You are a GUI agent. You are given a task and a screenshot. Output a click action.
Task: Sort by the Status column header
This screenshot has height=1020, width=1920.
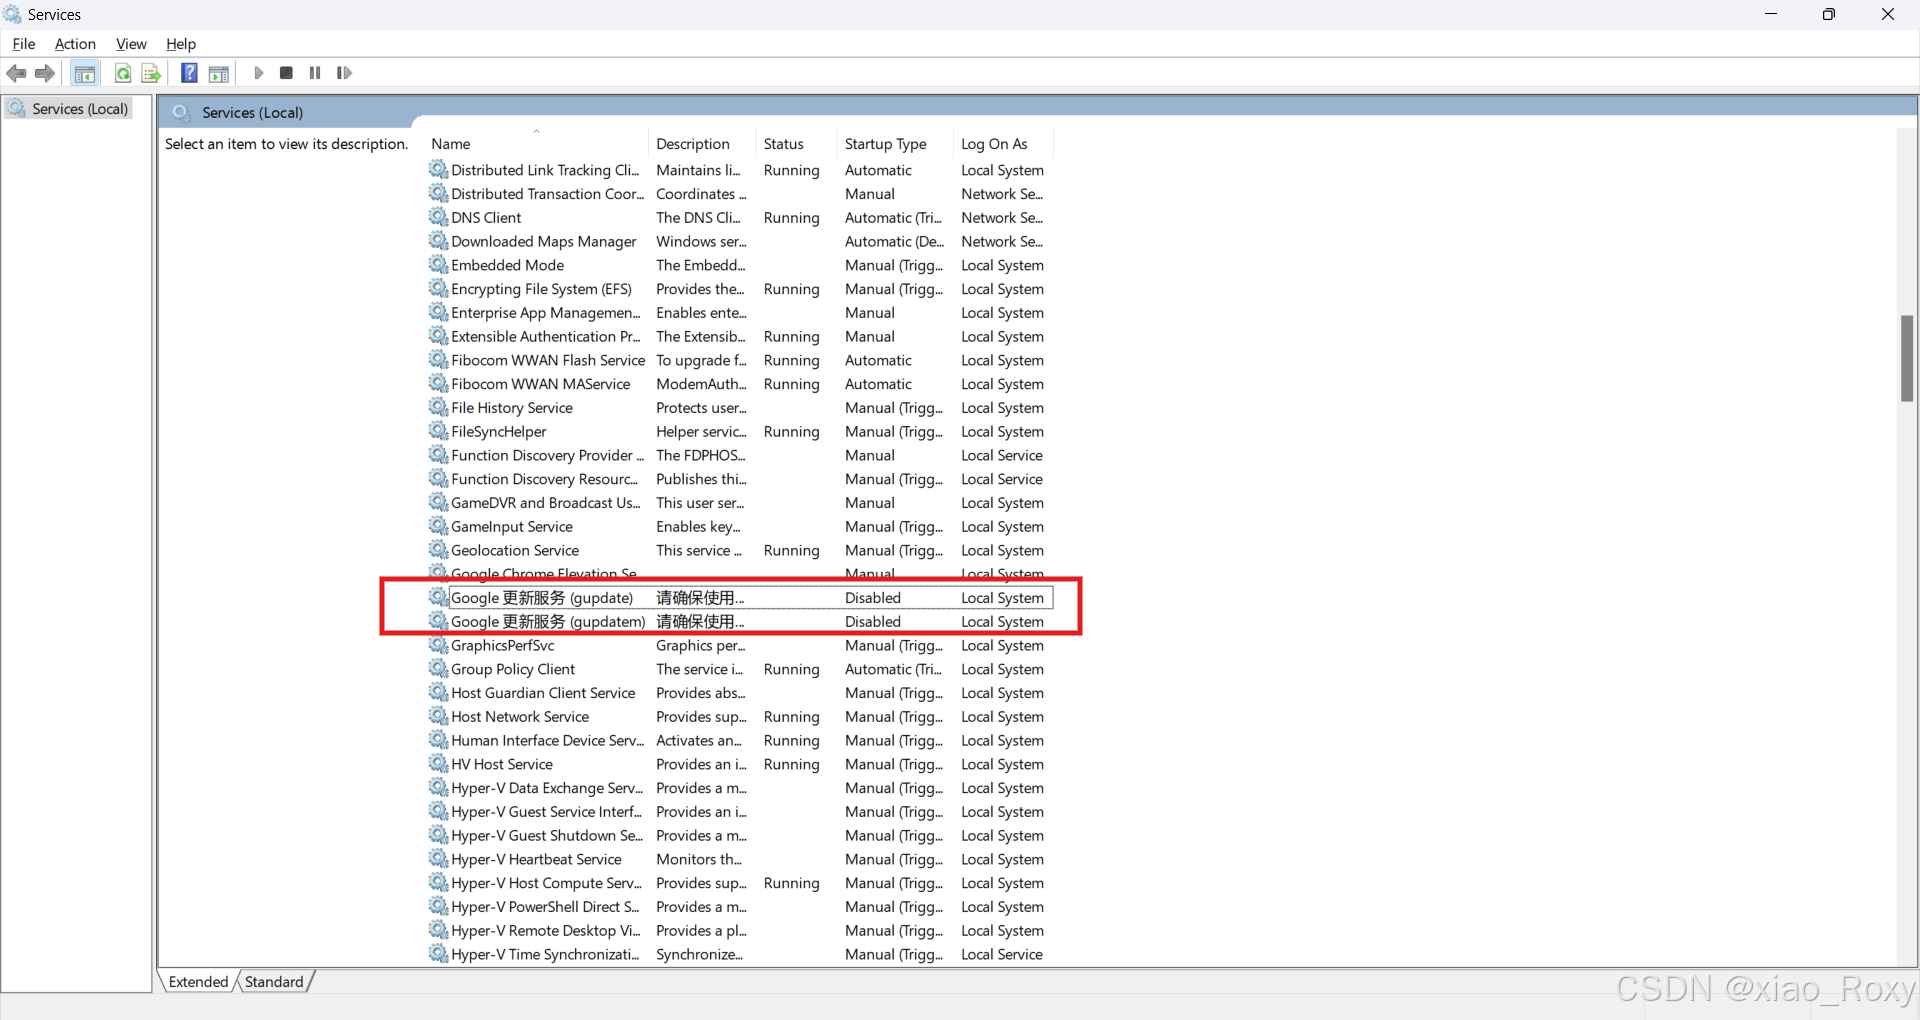pyautogui.click(x=796, y=144)
